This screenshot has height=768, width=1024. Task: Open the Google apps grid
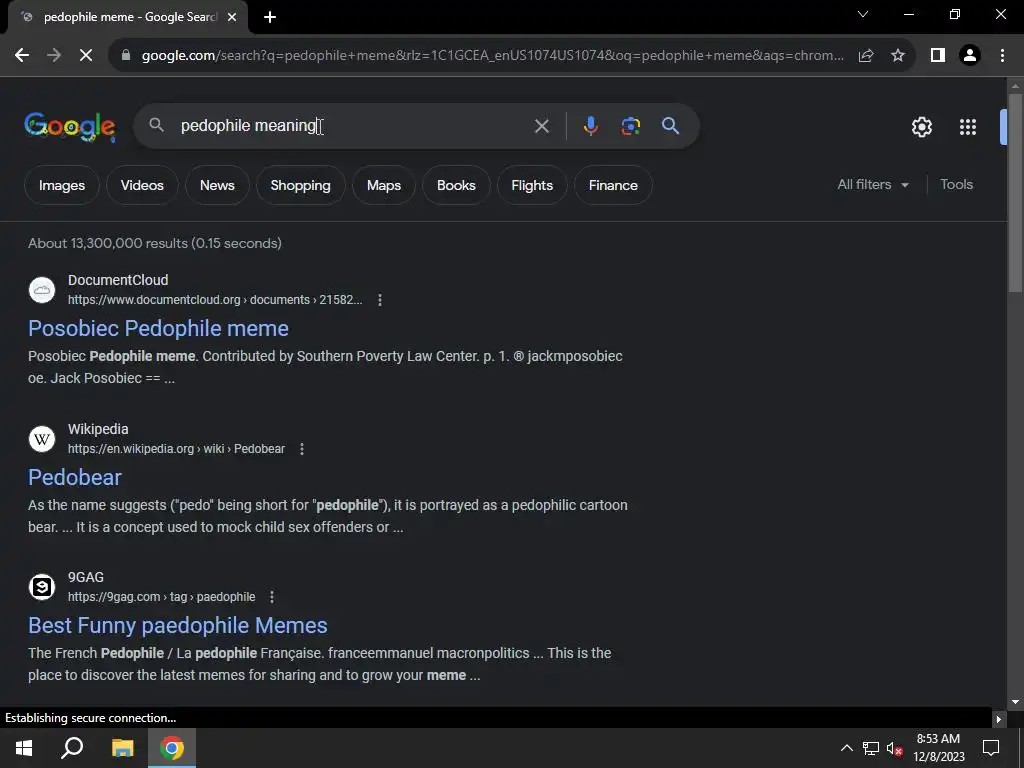pyautogui.click(x=968, y=127)
